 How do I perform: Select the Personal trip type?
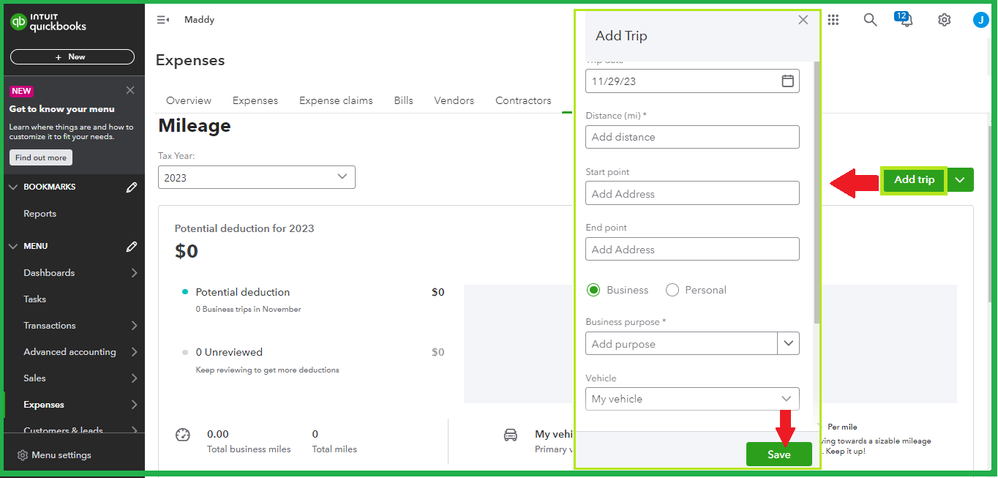pyautogui.click(x=672, y=290)
